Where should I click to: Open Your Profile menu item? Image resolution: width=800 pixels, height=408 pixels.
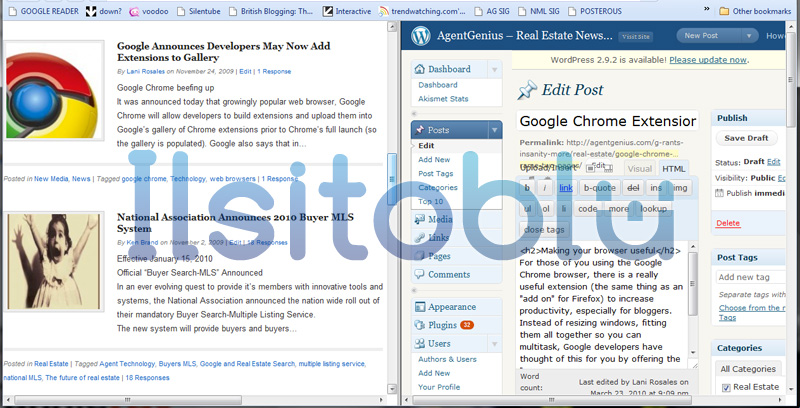(x=439, y=387)
